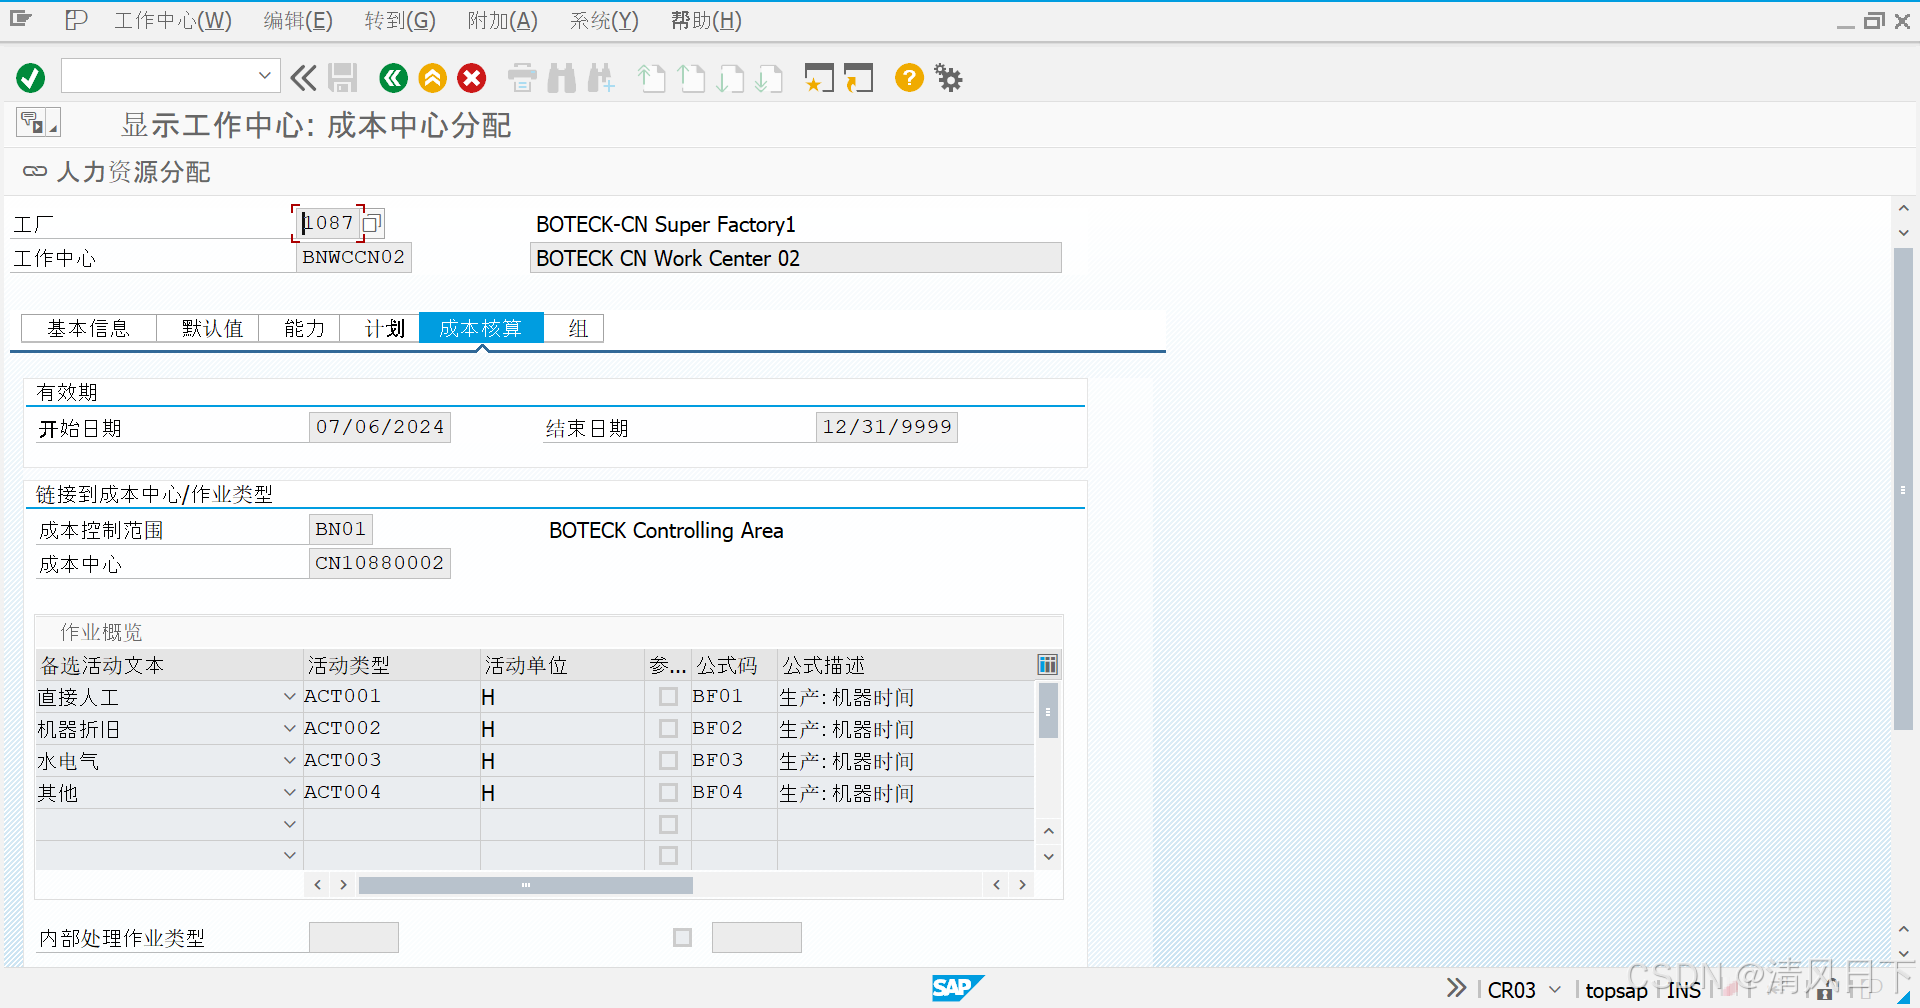Go to First Page icon
The width and height of the screenshot is (1920, 1008).
pos(652,77)
